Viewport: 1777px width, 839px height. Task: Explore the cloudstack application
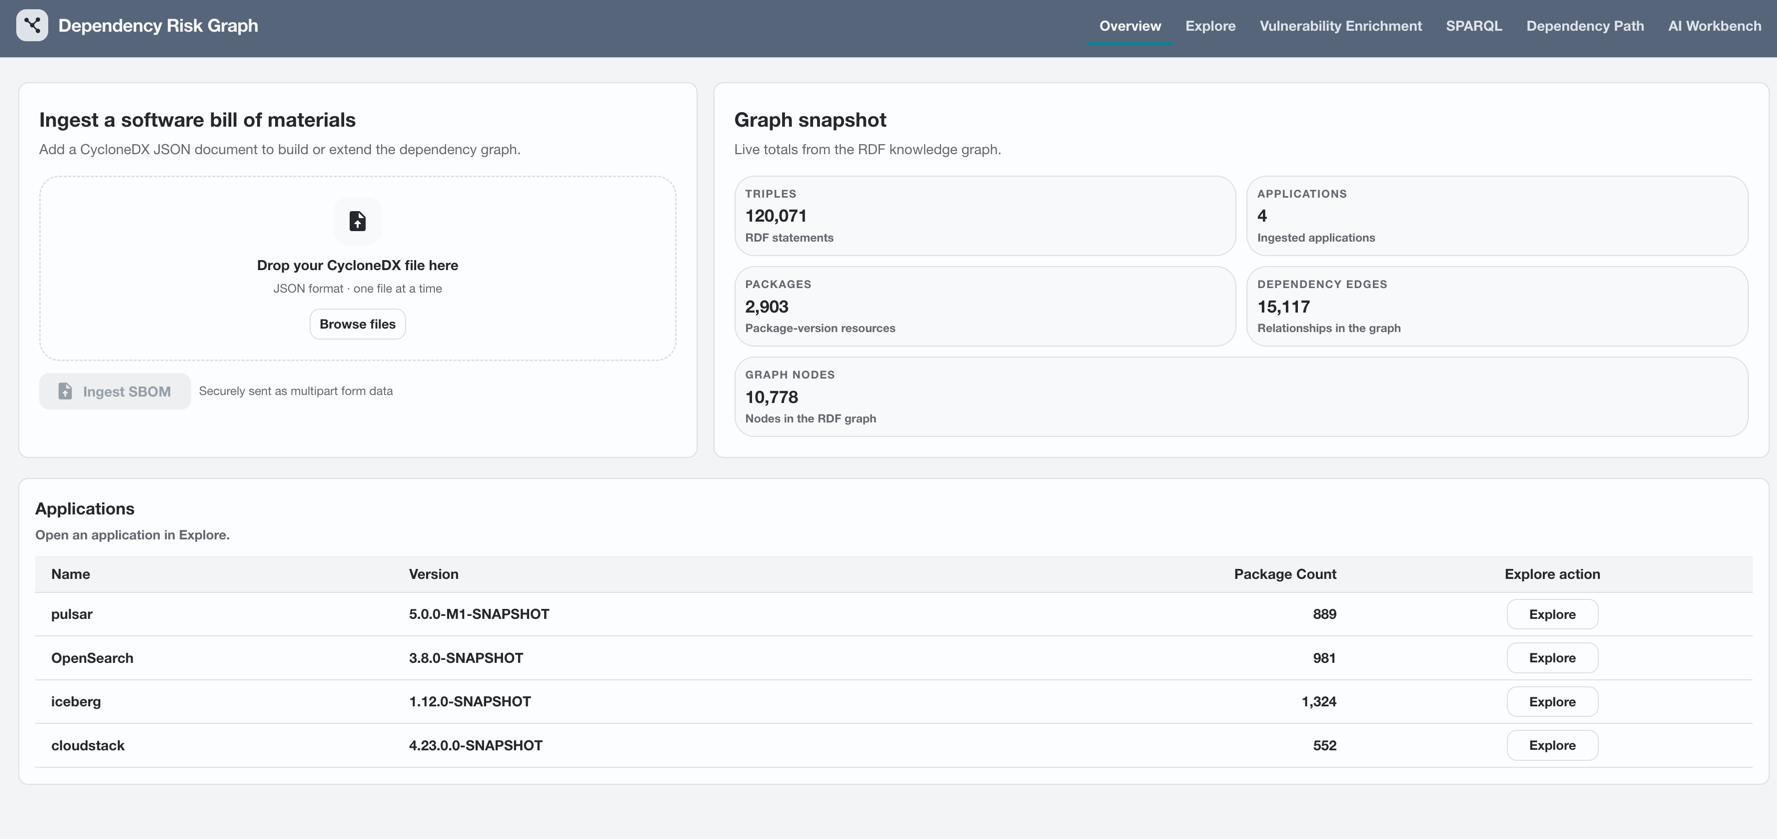1552,745
